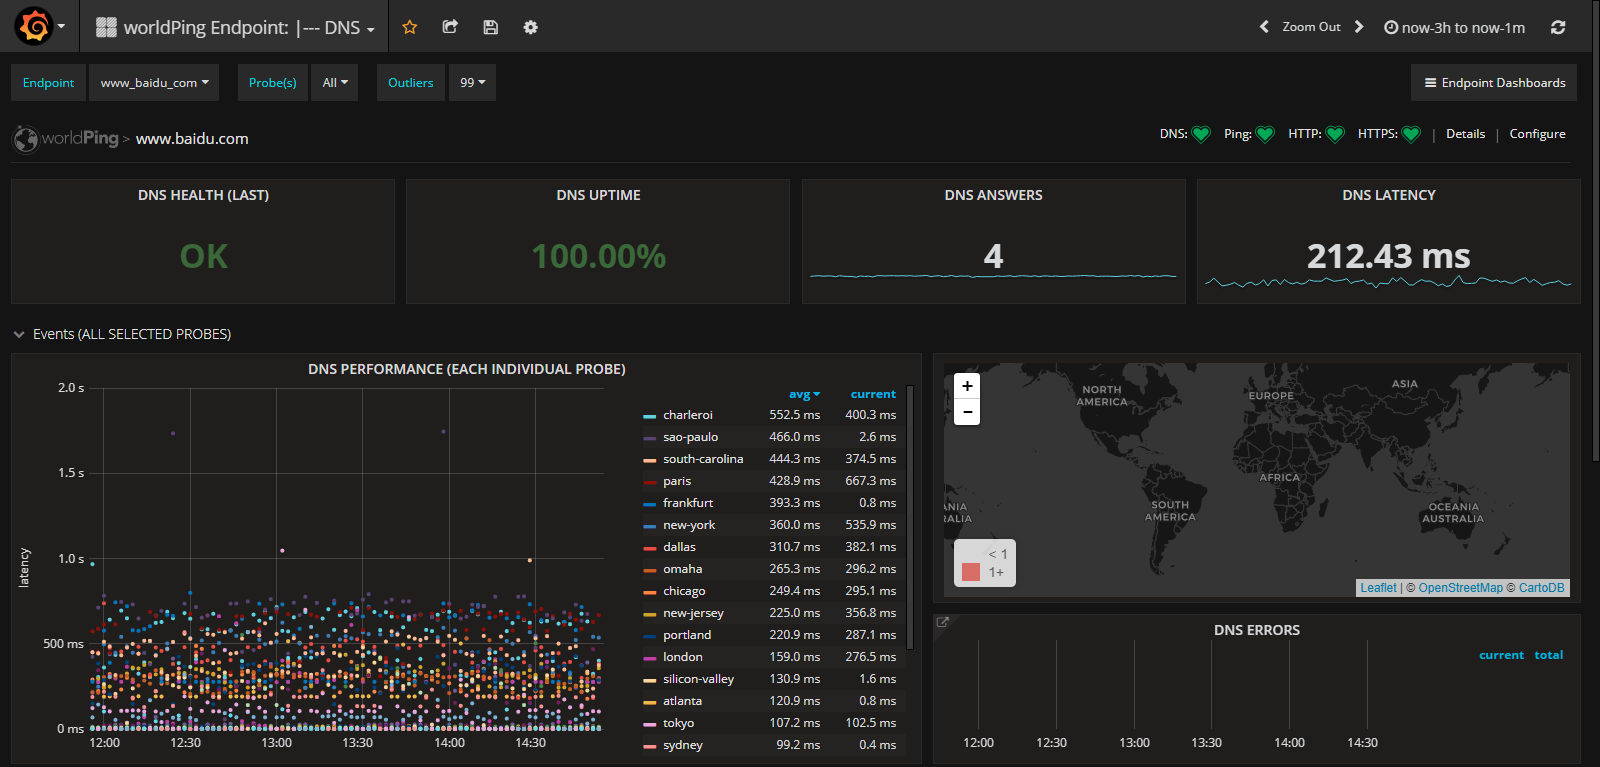The height and width of the screenshot is (767, 1600).
Task: Open DNS Errors panel link icon
Action: pyautogui.click(x=942, y=622)
